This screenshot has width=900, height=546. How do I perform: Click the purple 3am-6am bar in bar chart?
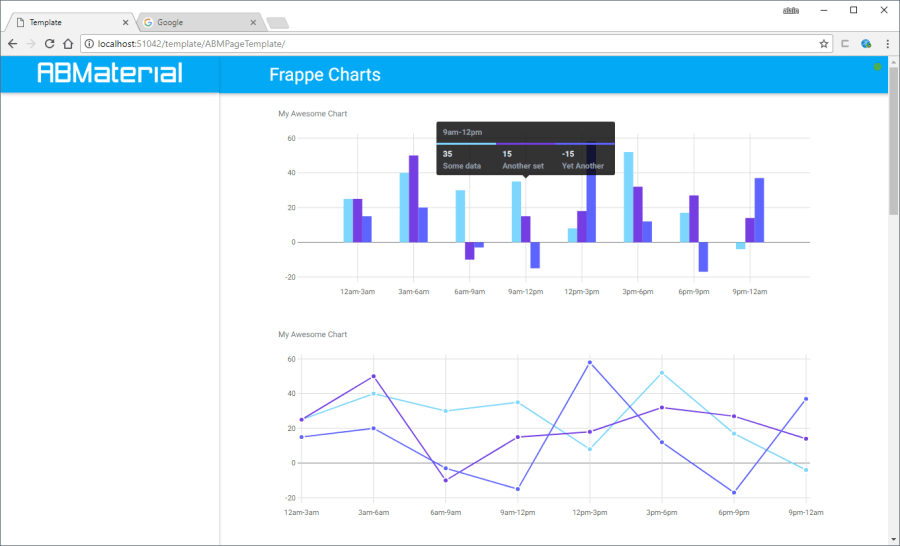413,198
